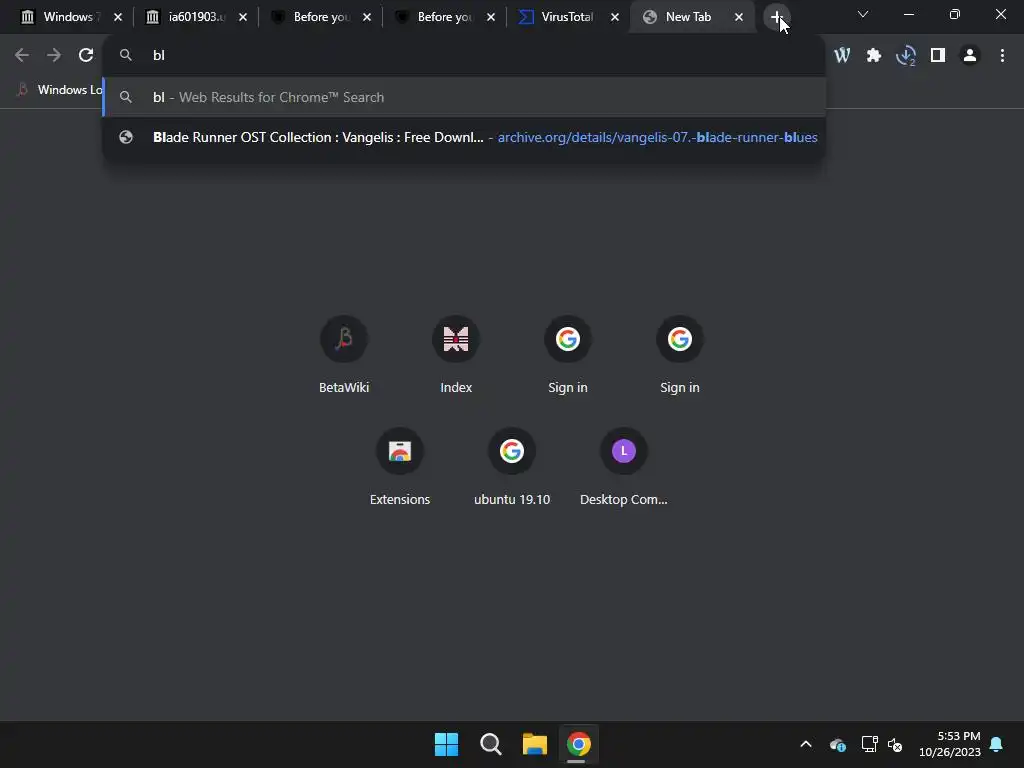Click the network tray icon

pyautogui.click(x=869, y=744)
